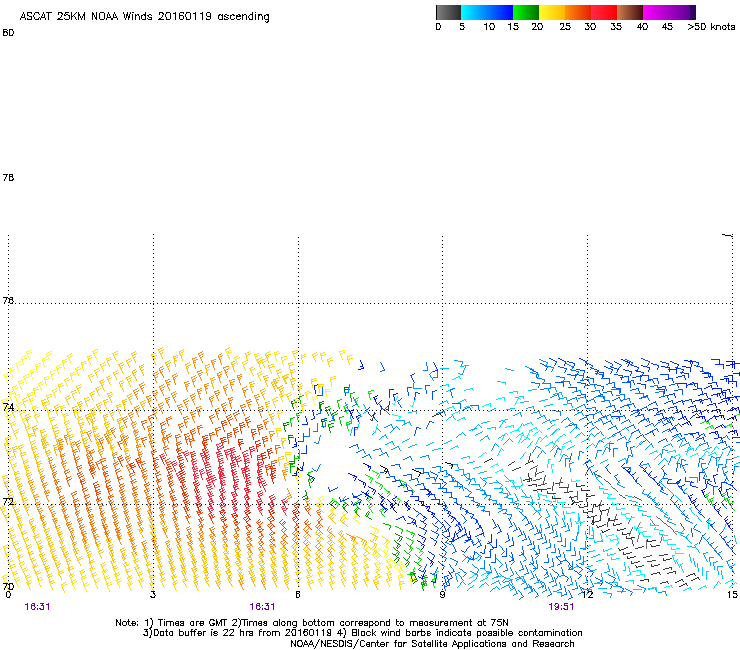The height and width of the screenshot is (650, 740).
Task: Click the '25' label under the color legend
Action: pos(565,27)
